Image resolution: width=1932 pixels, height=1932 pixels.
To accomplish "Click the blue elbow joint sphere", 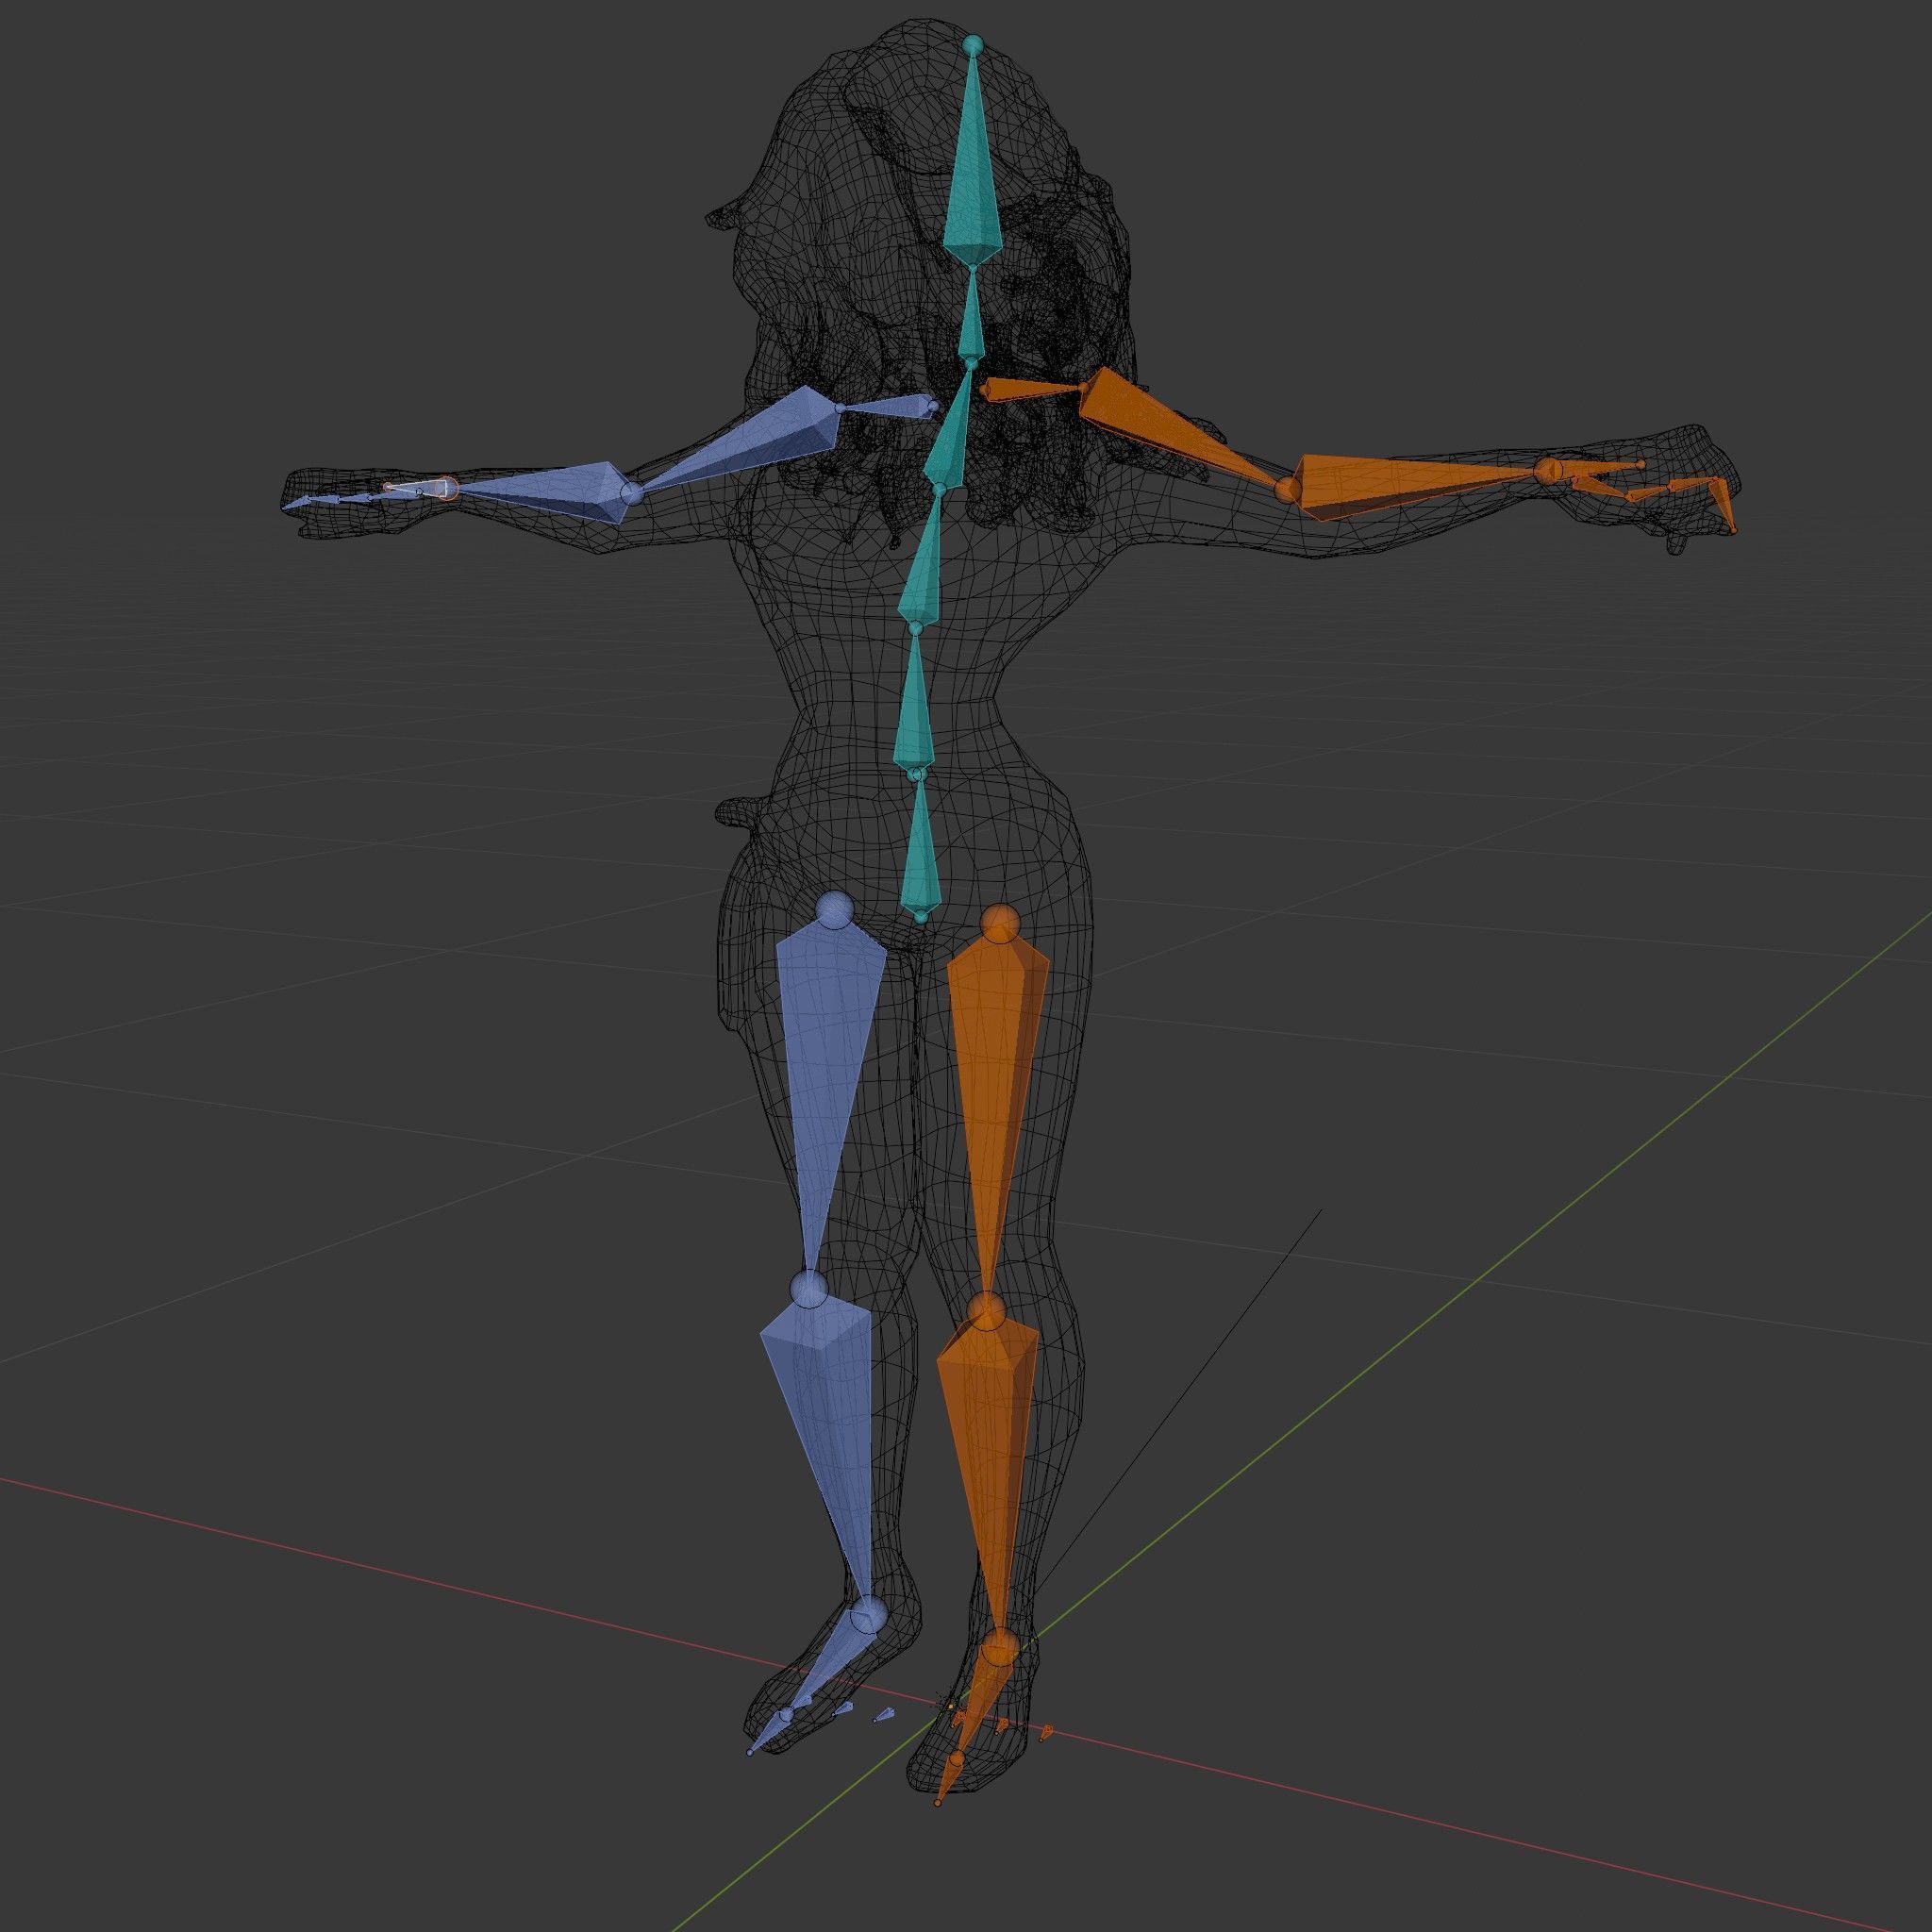I will pos(631,493).
